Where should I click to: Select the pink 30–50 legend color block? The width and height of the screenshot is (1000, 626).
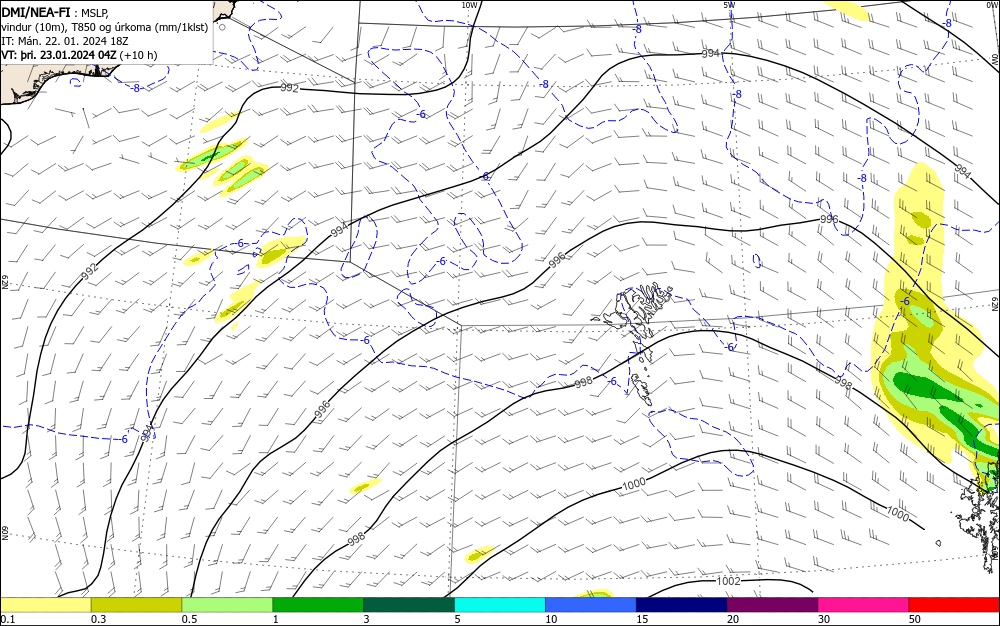pyautogui.click(x=864, y=605)
